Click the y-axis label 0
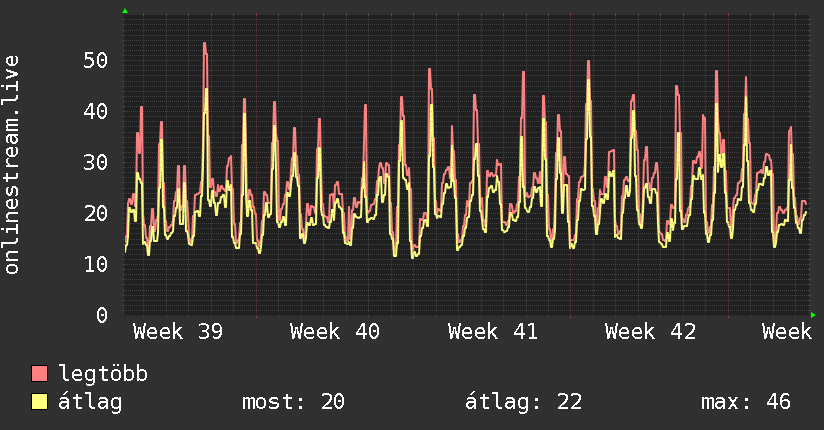The width and height of the screenshot is (824, 430). 102,315
